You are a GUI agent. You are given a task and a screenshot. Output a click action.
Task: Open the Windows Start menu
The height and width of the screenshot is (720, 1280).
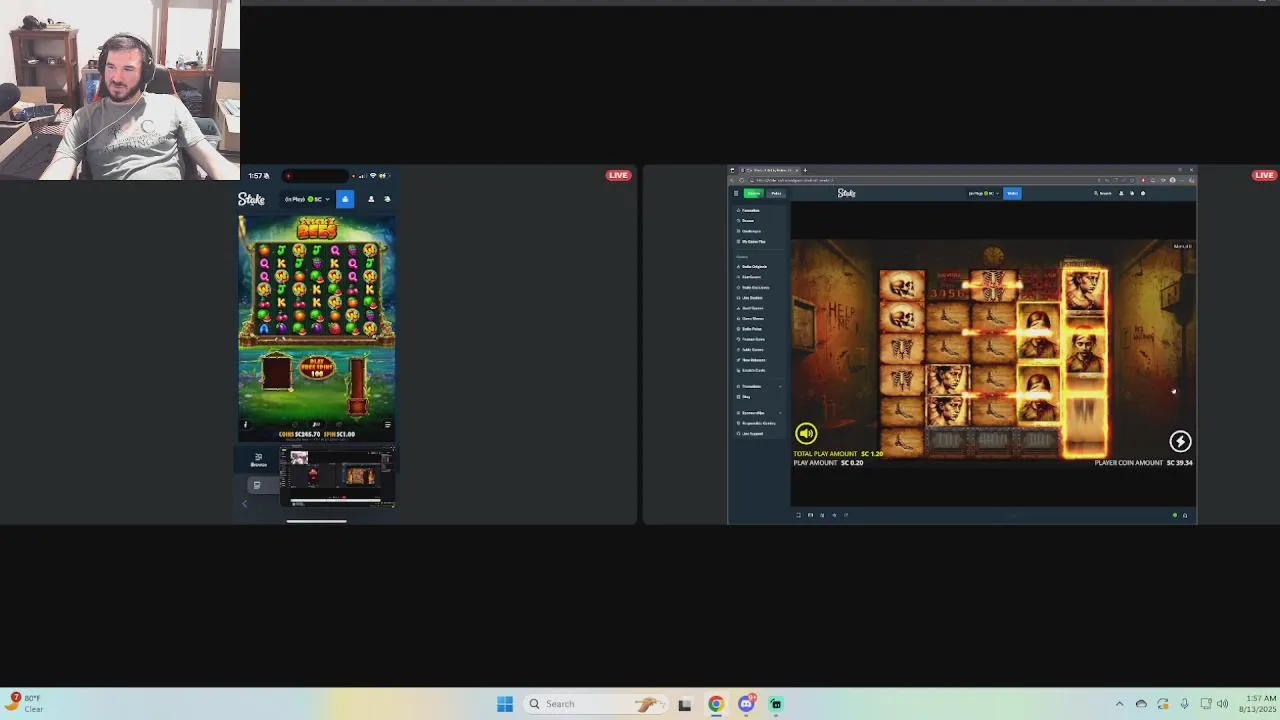pyautogui.click(x=505, y=704)
